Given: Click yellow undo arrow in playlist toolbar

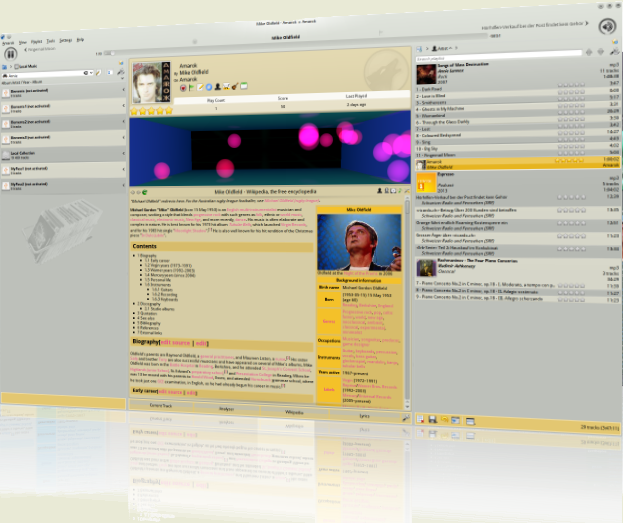Looking at the screenshot, I should coord(444,420).
